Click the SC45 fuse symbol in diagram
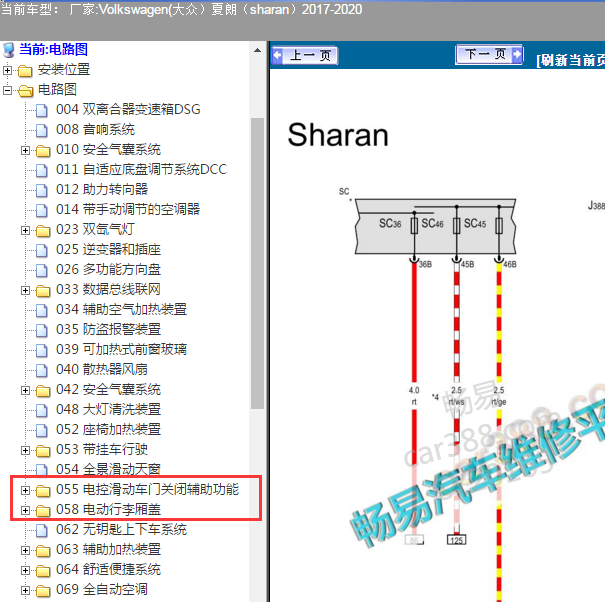 [x=499, y=225]
